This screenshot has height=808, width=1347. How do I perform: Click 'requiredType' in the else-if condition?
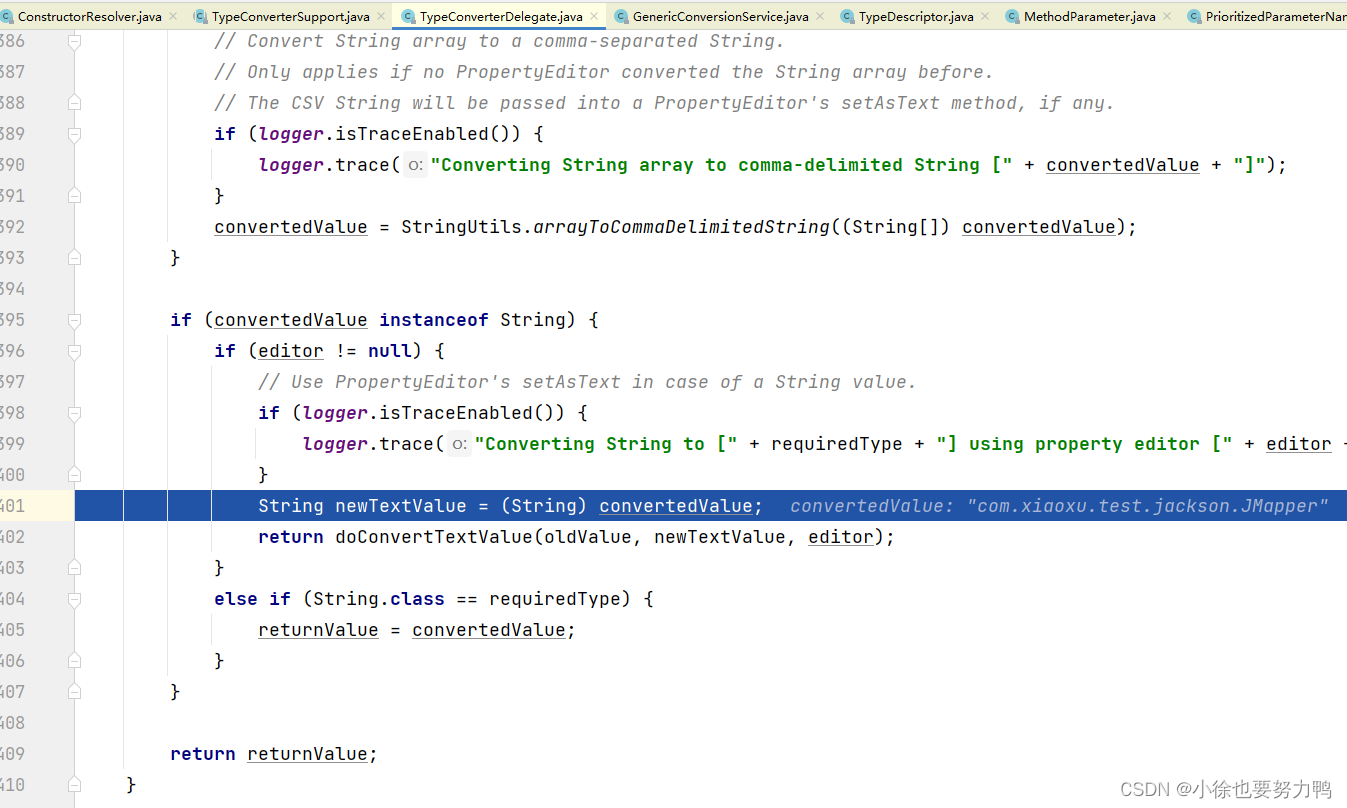coord(555,599)
